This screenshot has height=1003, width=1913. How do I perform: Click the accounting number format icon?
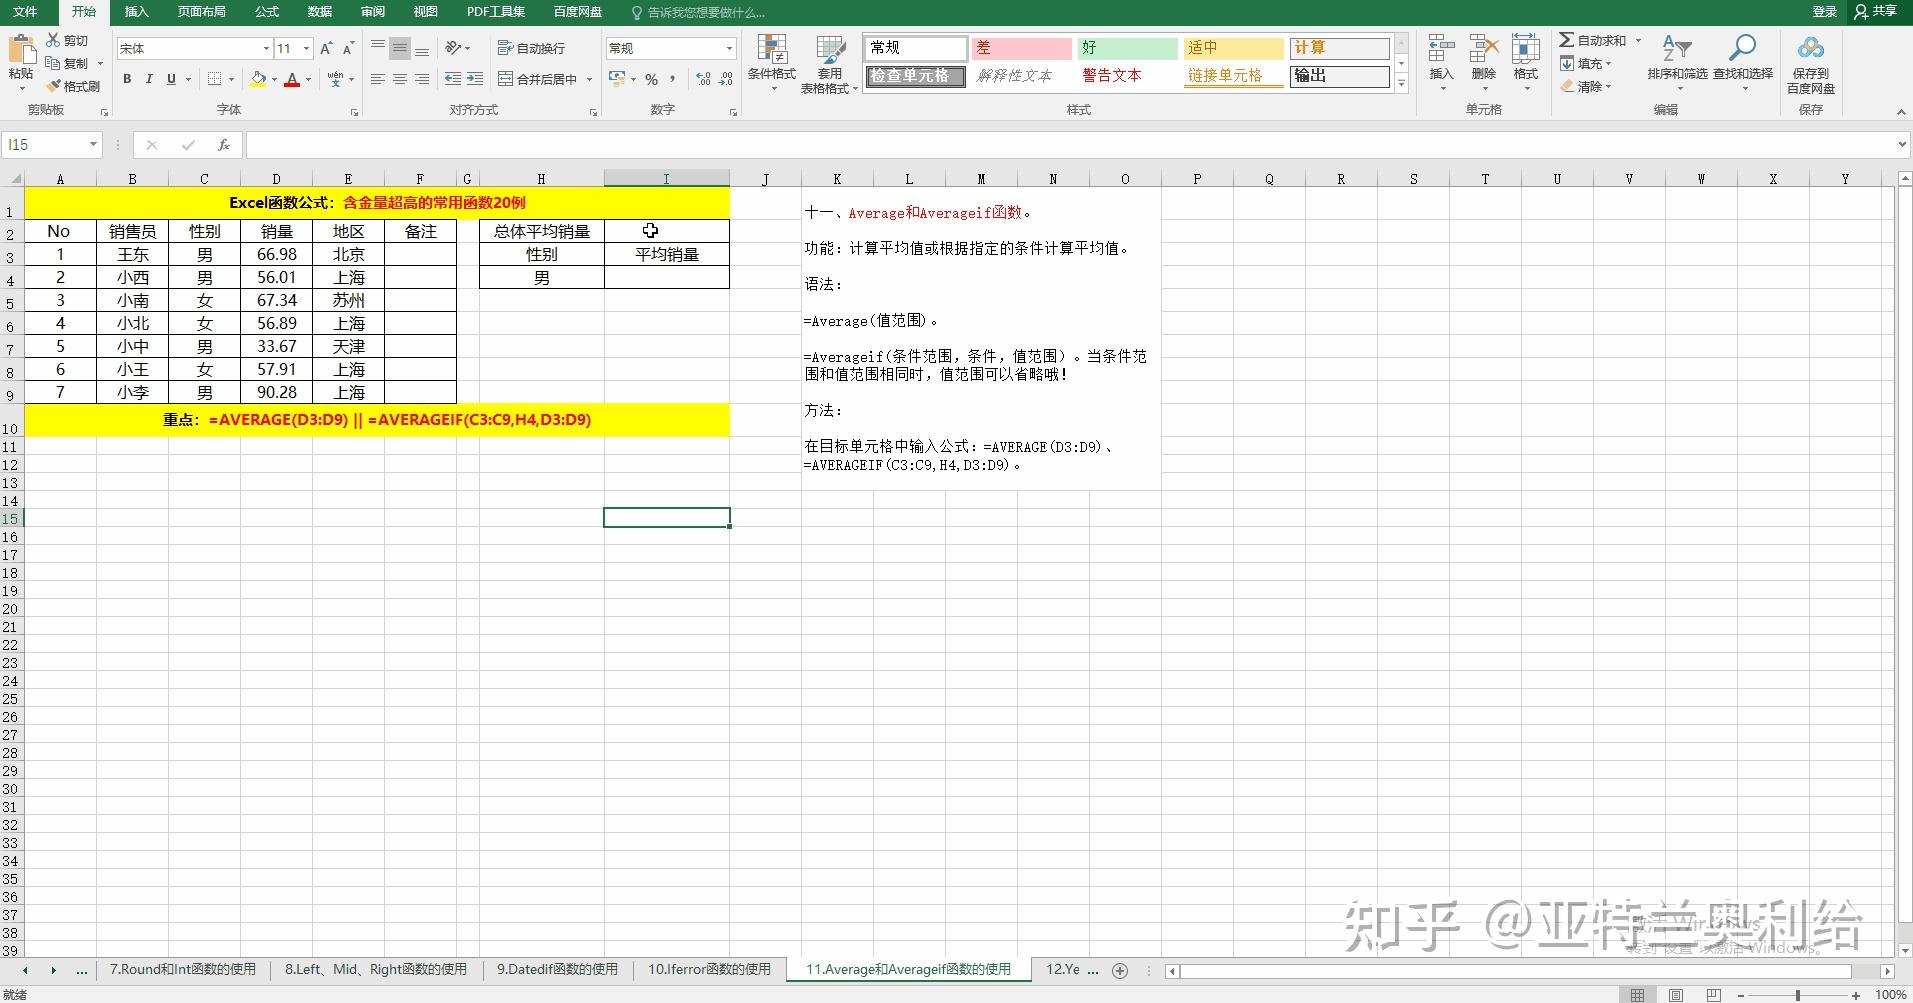(617, 79)
